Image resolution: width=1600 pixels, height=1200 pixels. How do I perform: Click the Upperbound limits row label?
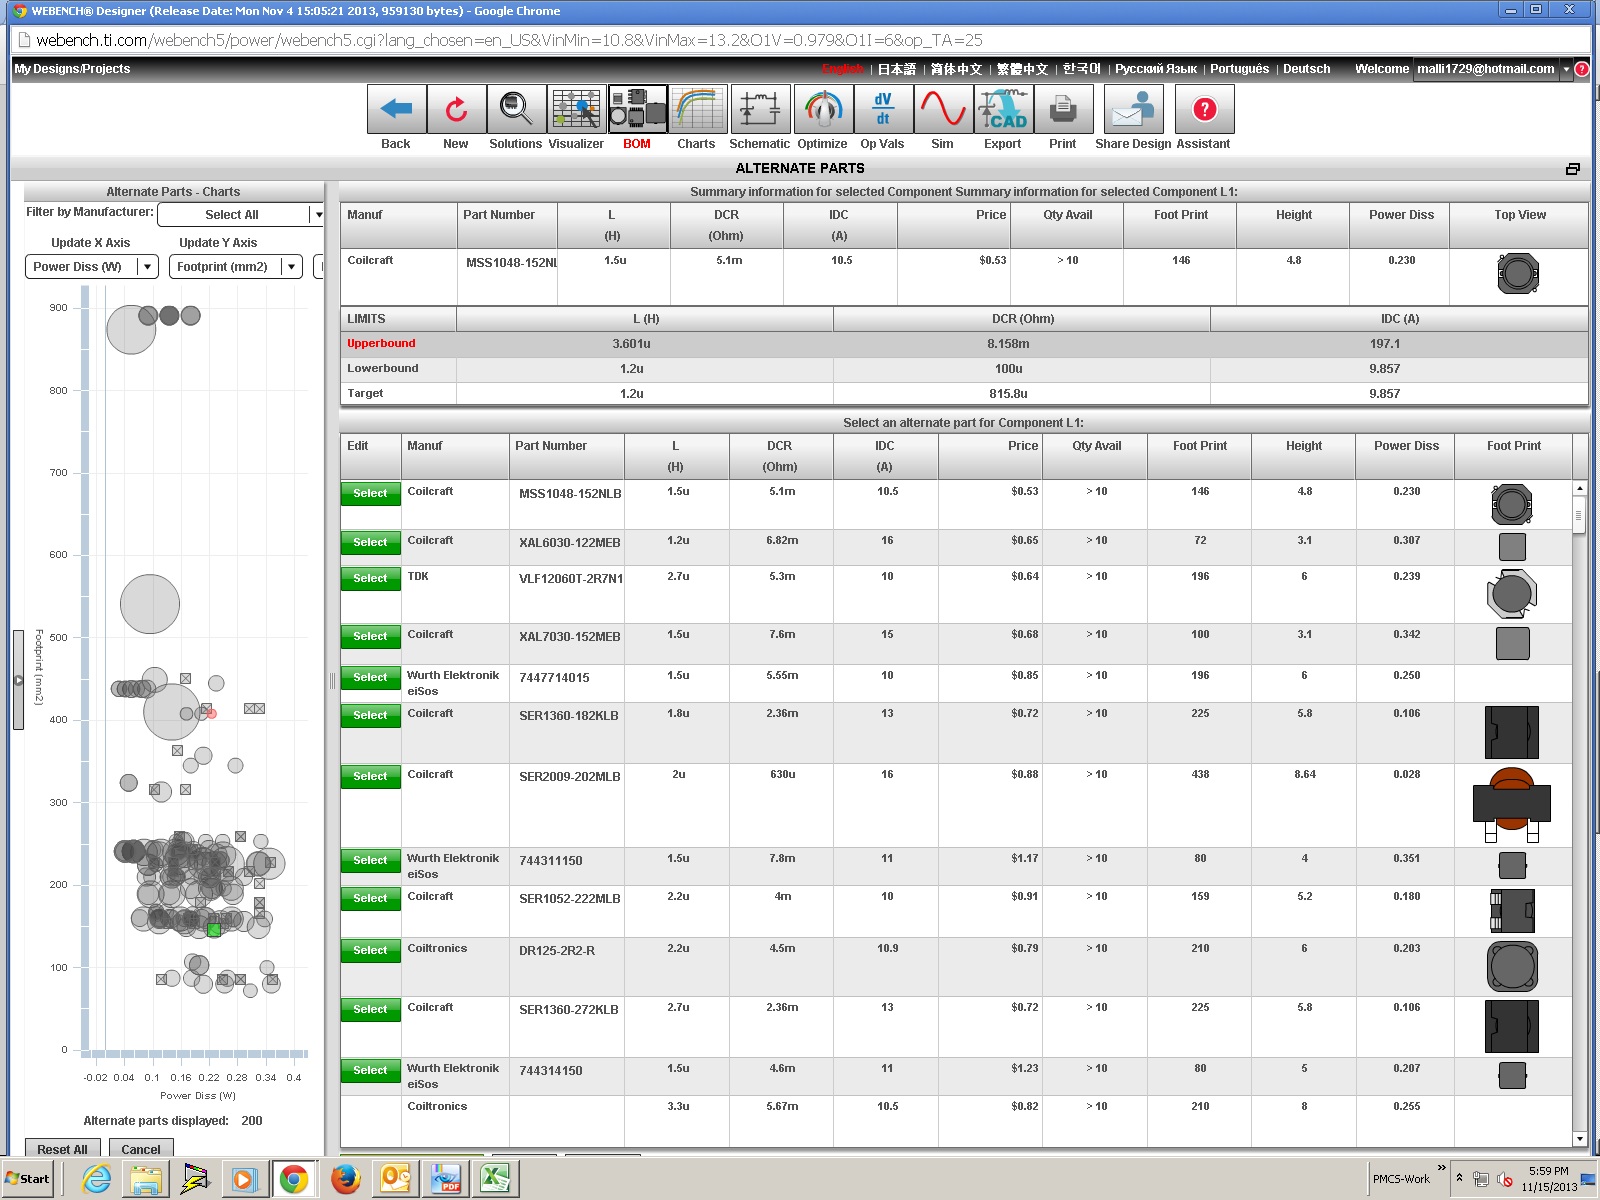(381, 344)
